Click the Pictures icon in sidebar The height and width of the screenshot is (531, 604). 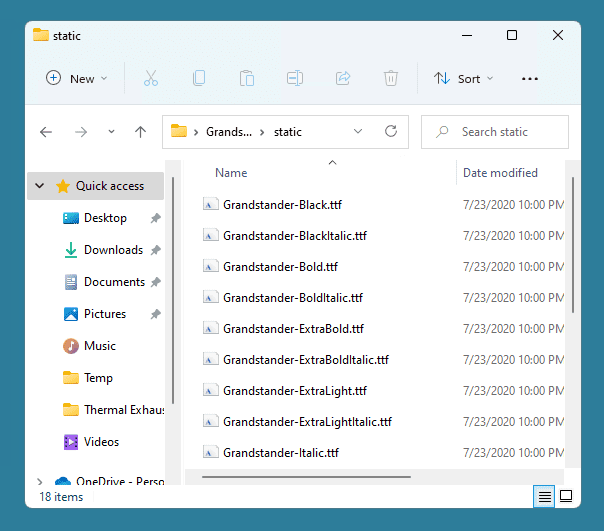(x=71, y=314)
